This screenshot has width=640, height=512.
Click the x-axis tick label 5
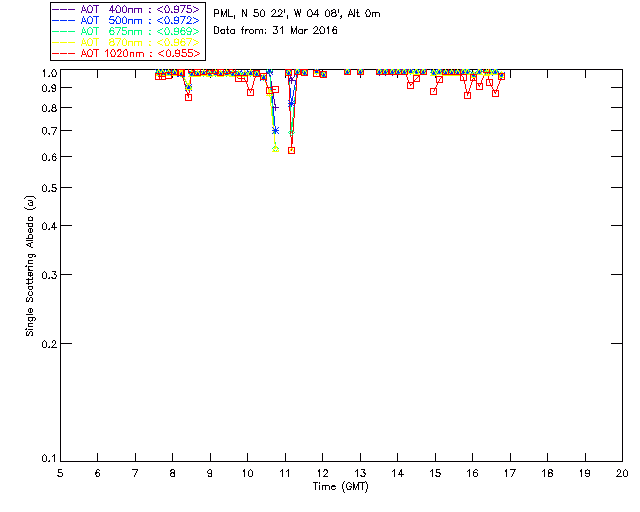60,473
